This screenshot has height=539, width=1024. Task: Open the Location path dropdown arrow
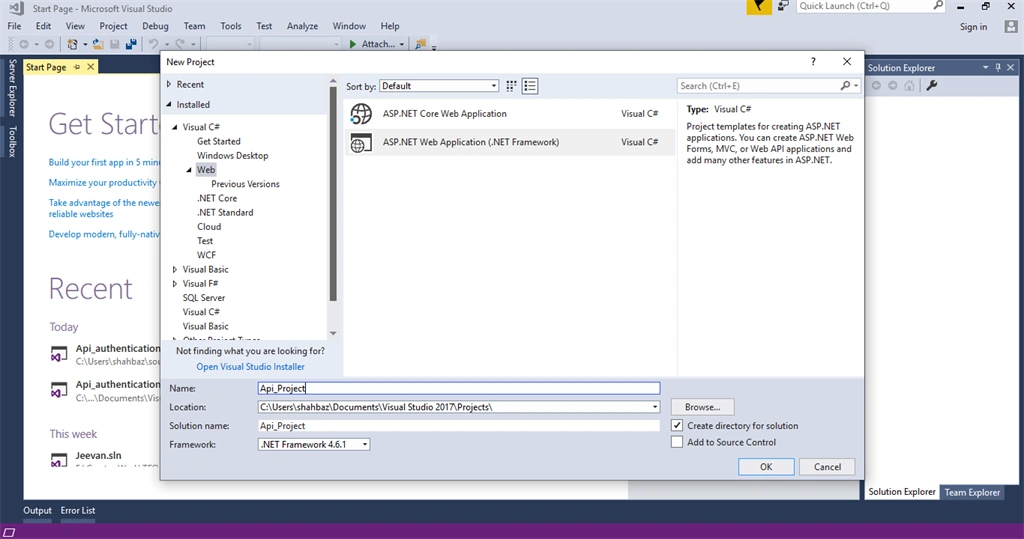pos(654,407)
